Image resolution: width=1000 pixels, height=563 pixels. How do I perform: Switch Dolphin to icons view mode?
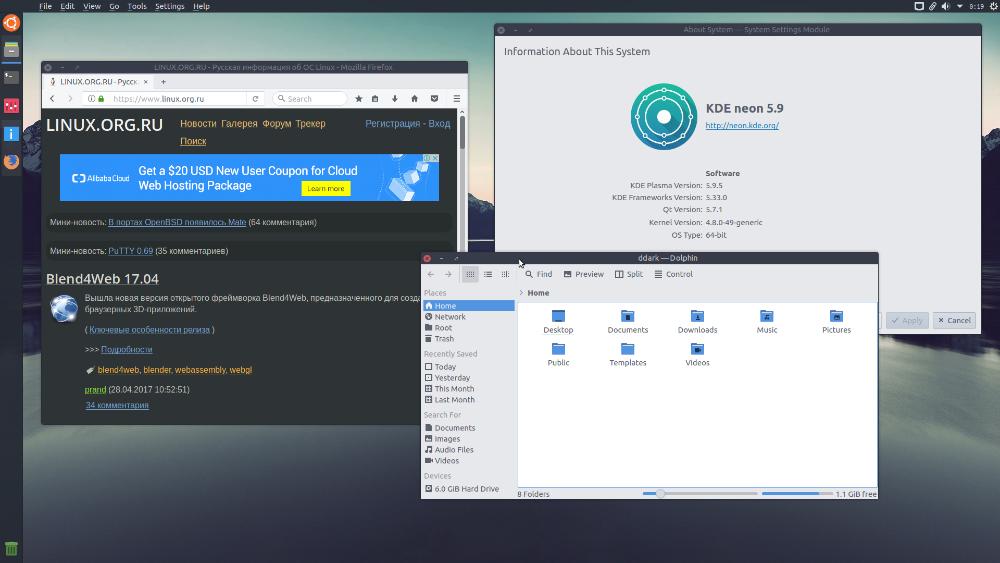click(x=470, y=274)
